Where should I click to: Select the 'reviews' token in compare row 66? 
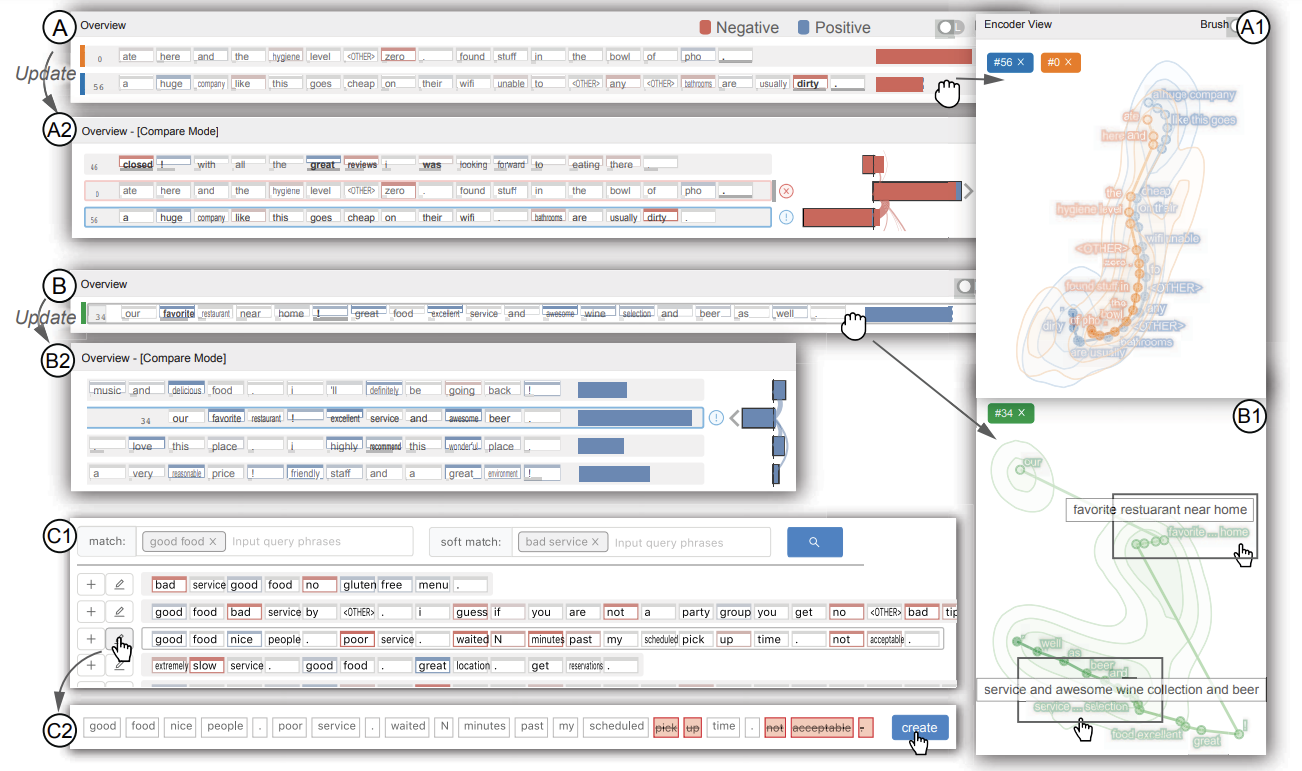361,164
